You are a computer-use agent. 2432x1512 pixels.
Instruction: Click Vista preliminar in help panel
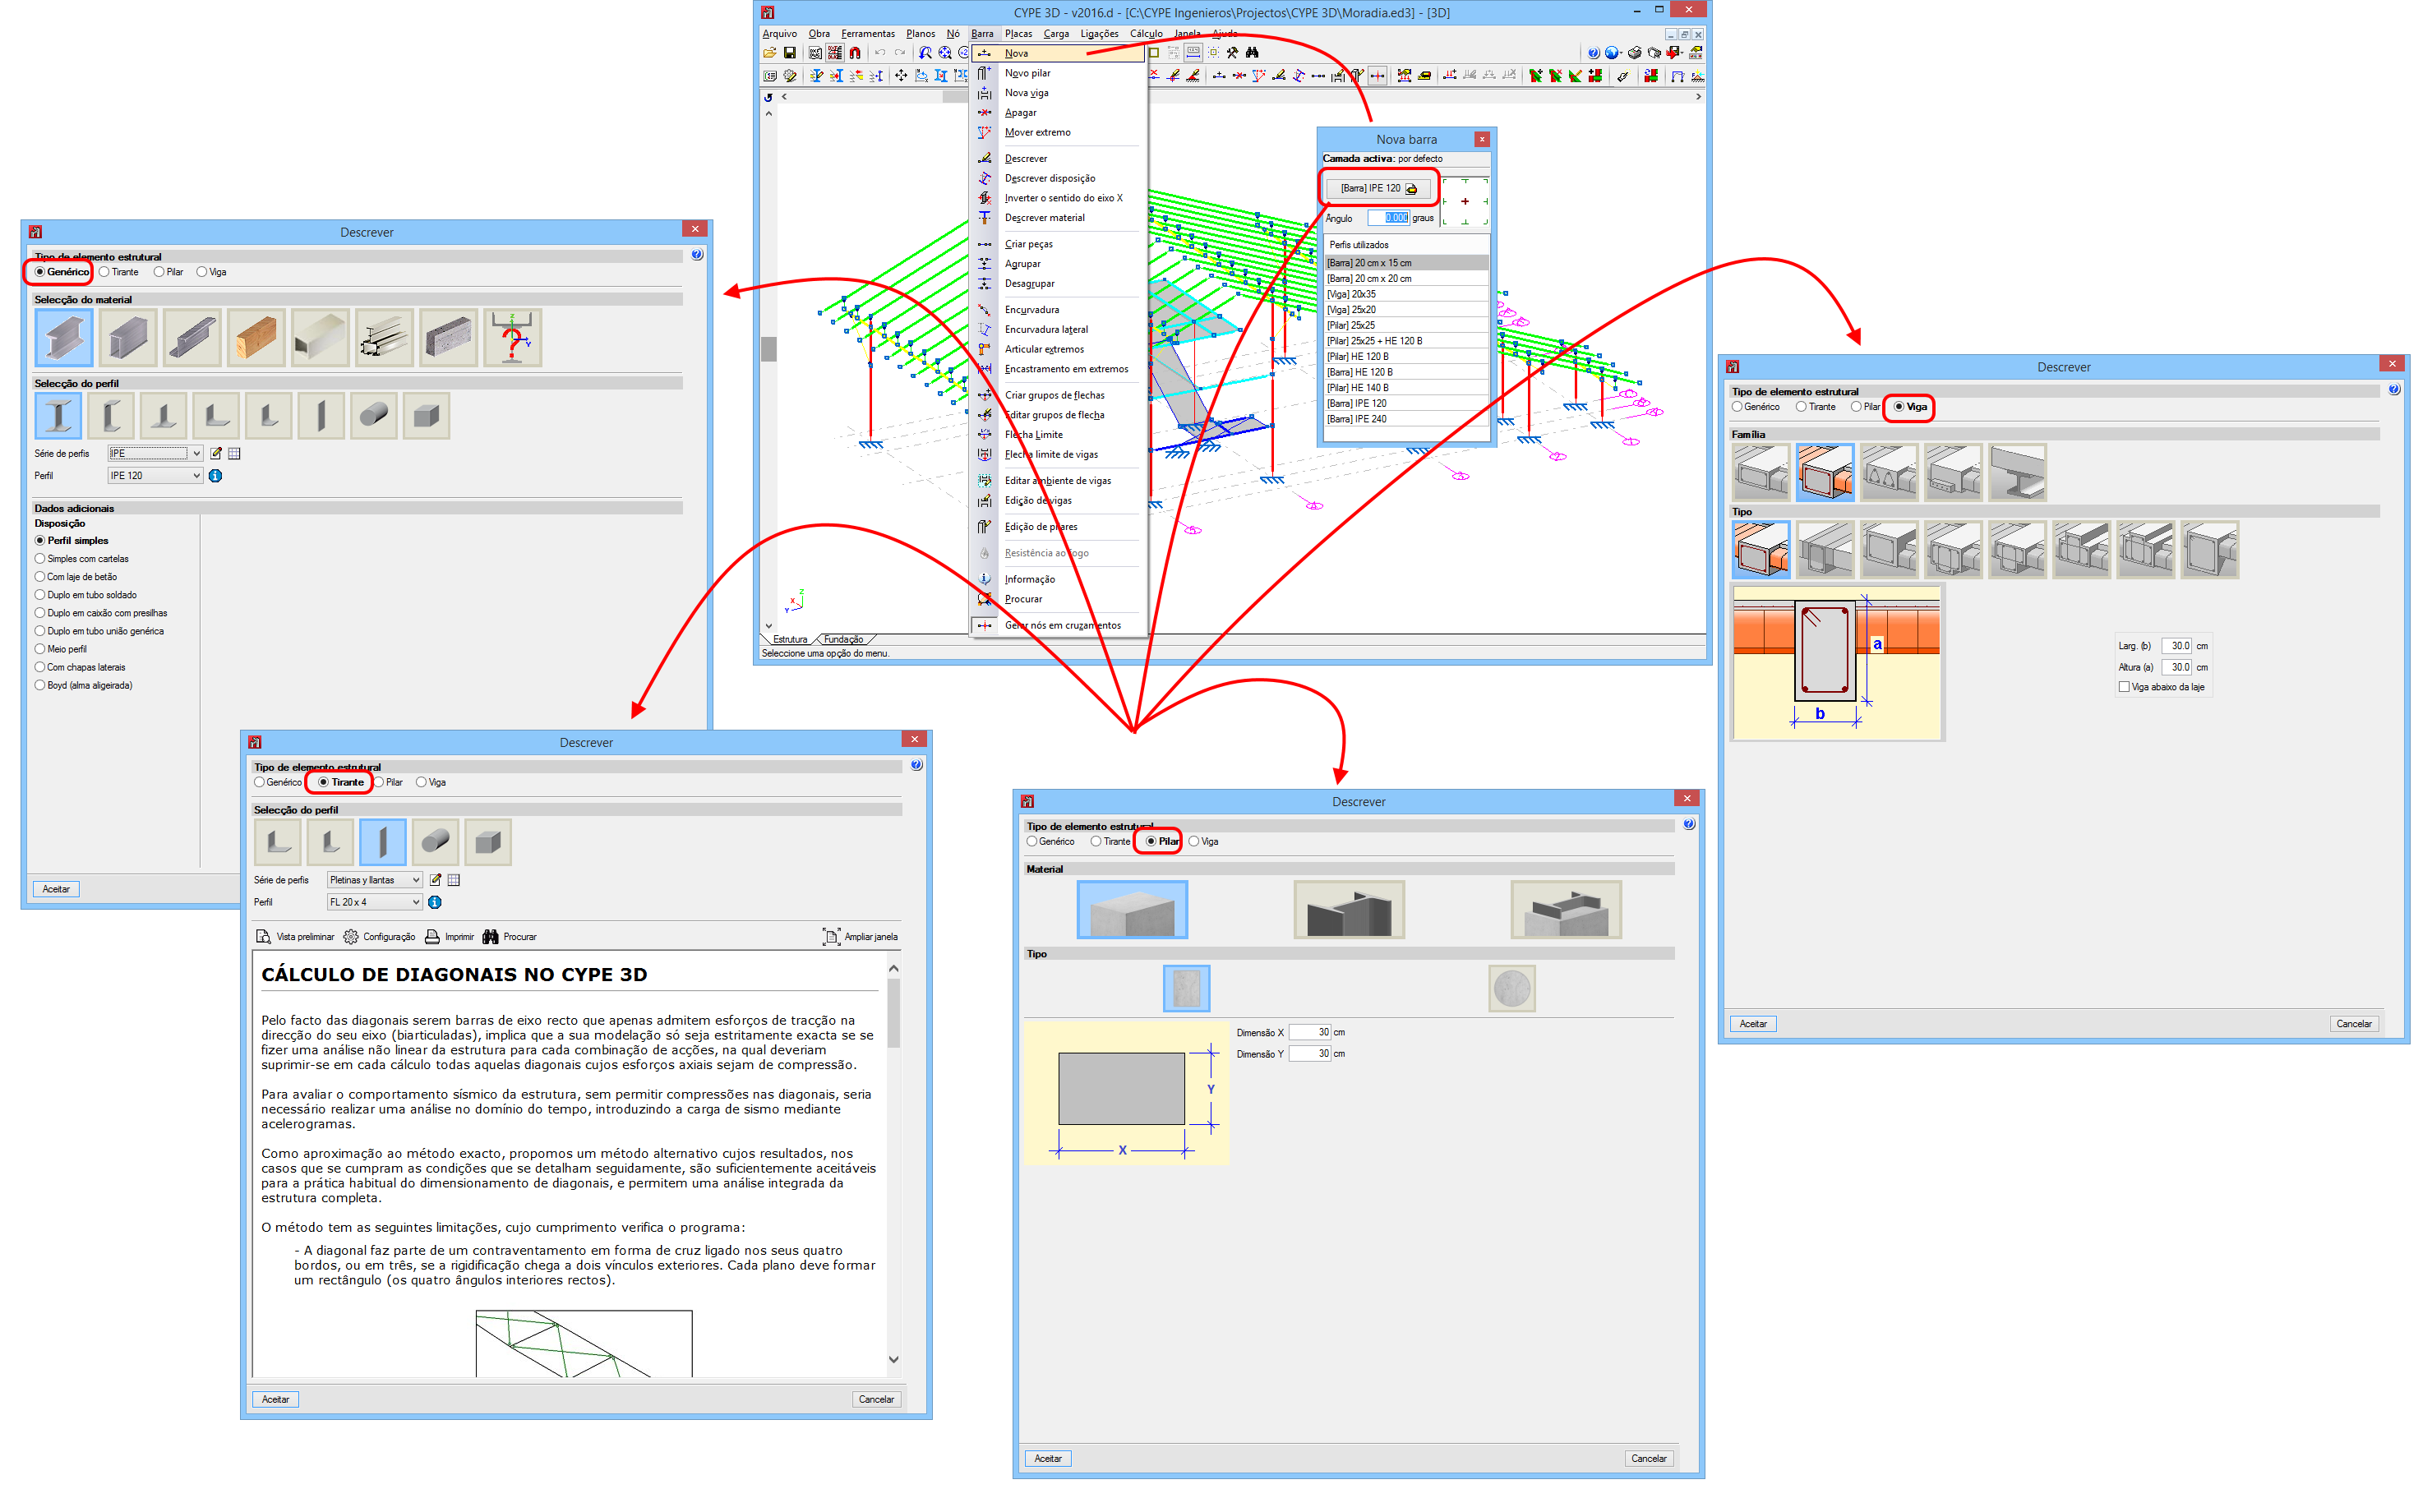point(295,937)
